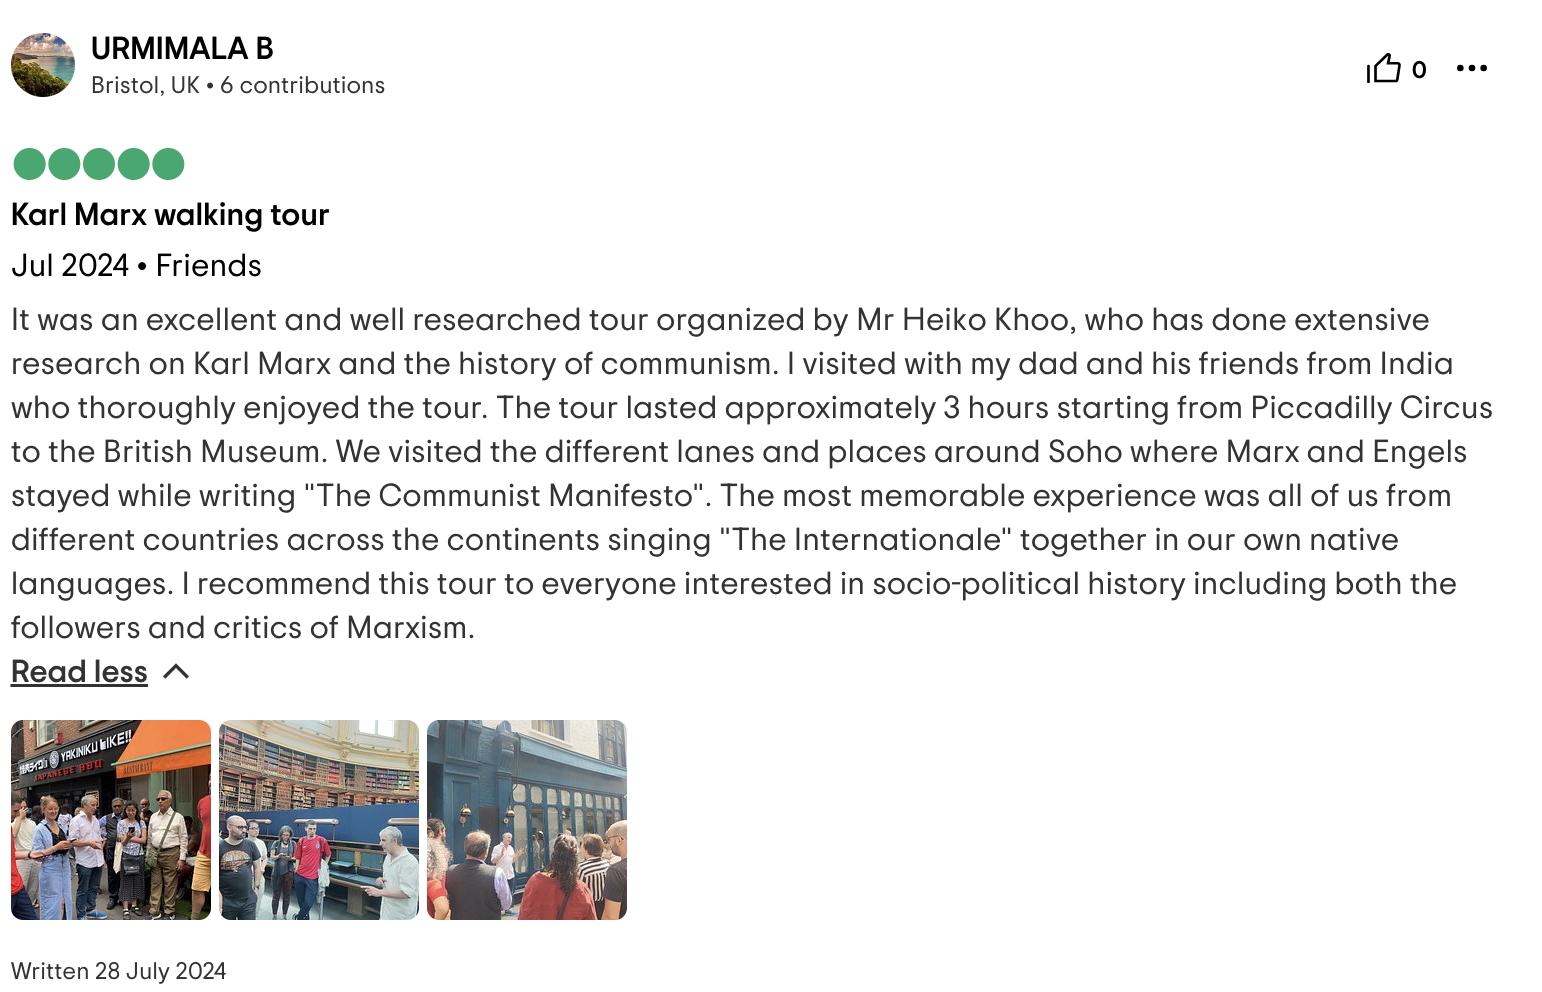Click the "Bristol, UK" reviewer location
This screenshot has height=992, width=1542.
145,86
